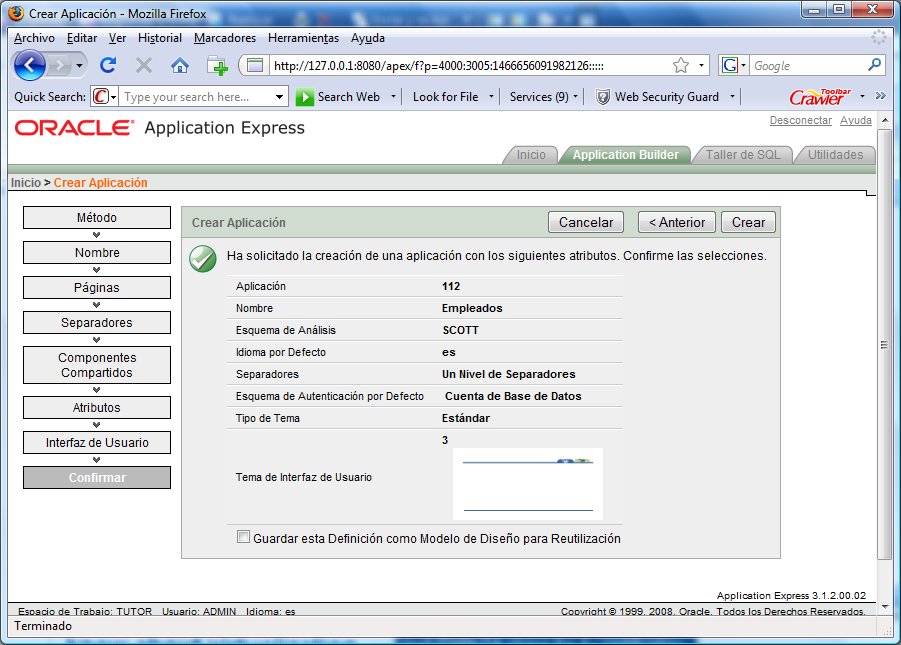Screen dimensions: 901x645
Task: Open the Services (9) dropdown arrow
Action: [575, 97]
